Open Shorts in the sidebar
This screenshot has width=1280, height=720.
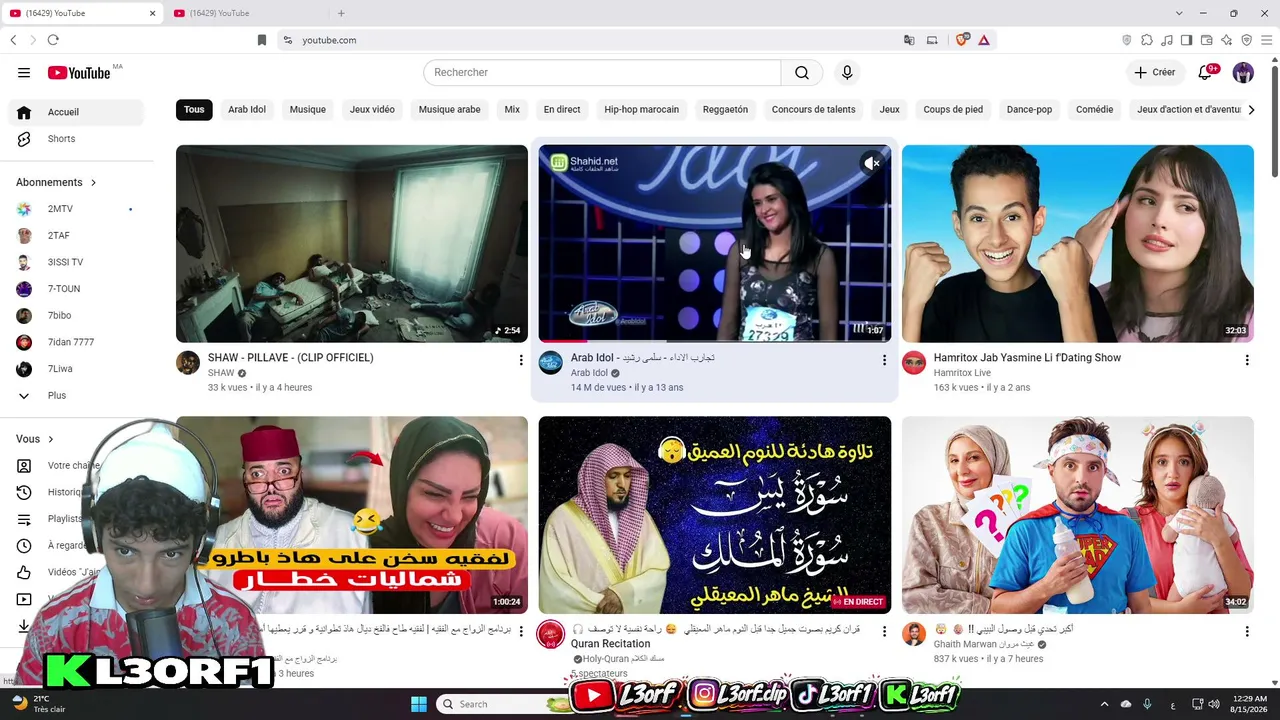click(x=76, y=139)
